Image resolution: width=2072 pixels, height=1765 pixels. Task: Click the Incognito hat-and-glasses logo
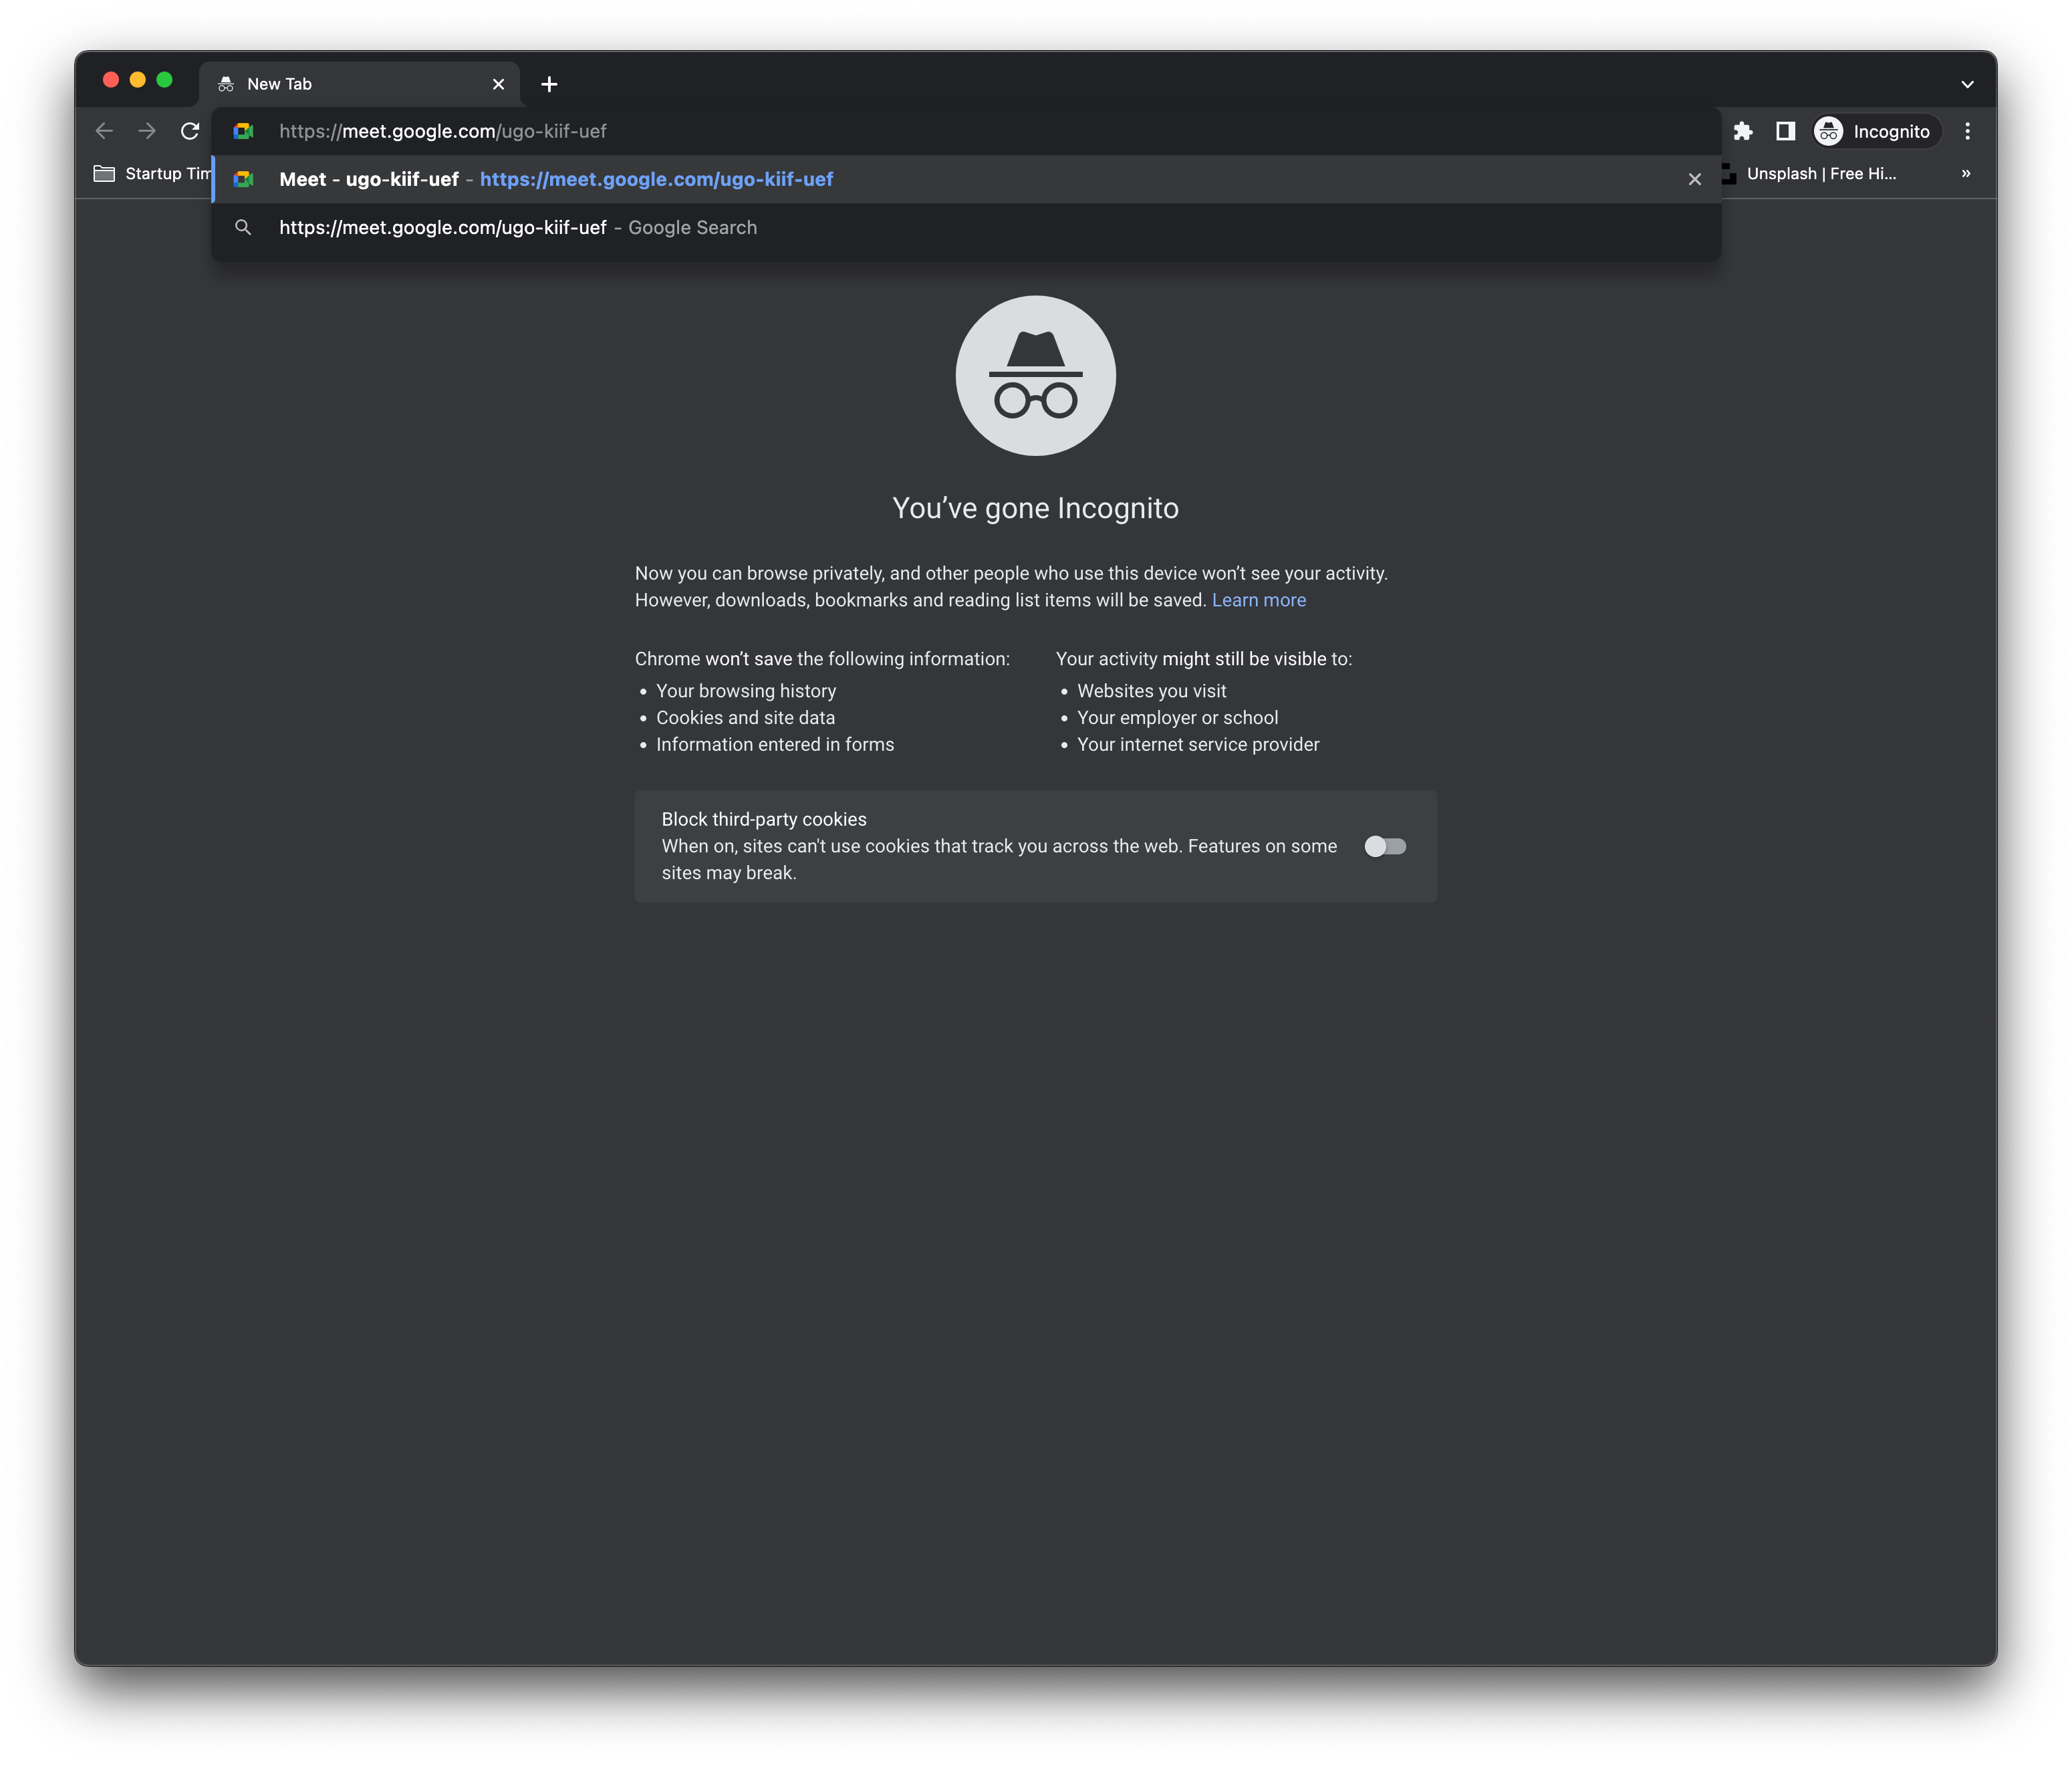[x=1036, y=375]
